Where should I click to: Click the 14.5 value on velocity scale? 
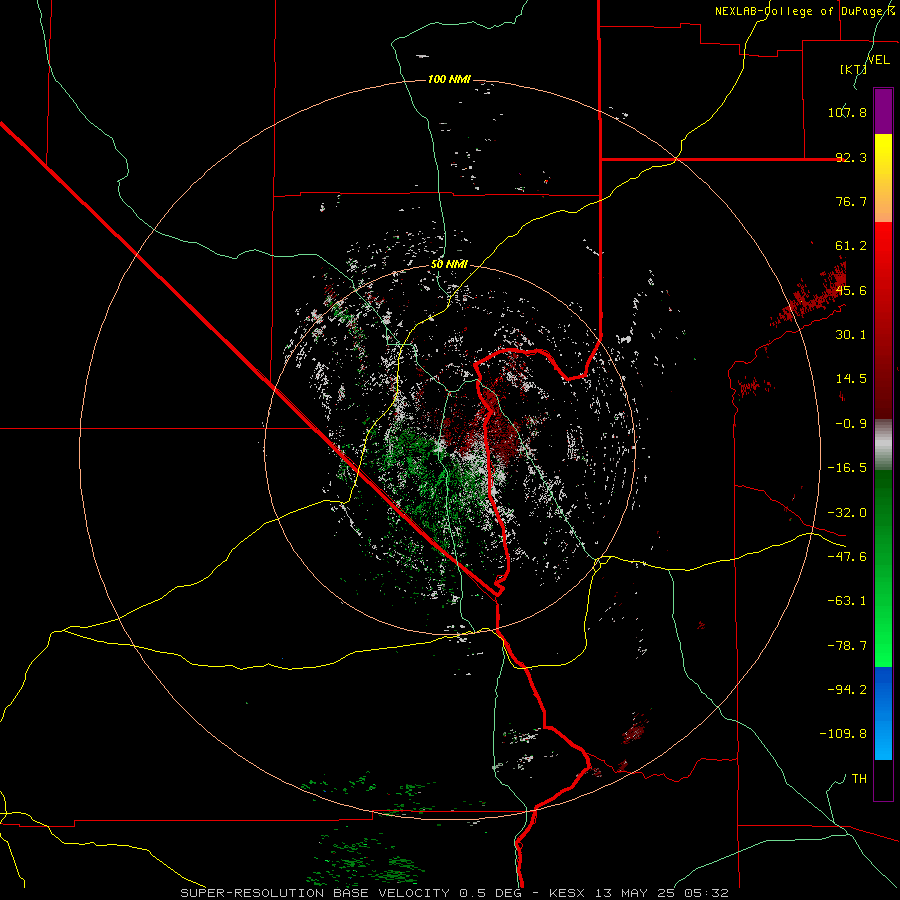tap(851, 379)
